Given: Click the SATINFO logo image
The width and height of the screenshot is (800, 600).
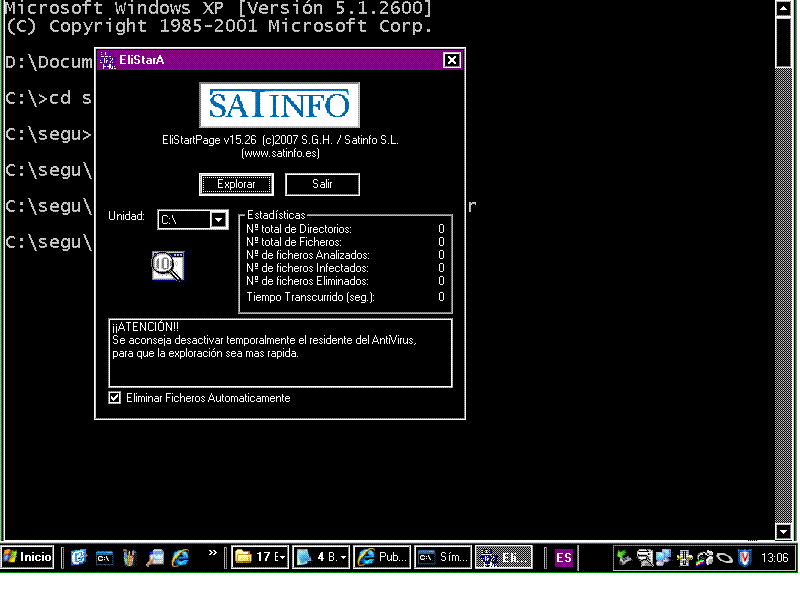Looking at the screenshot, I should pyautogui.click(x=279, y=105).
